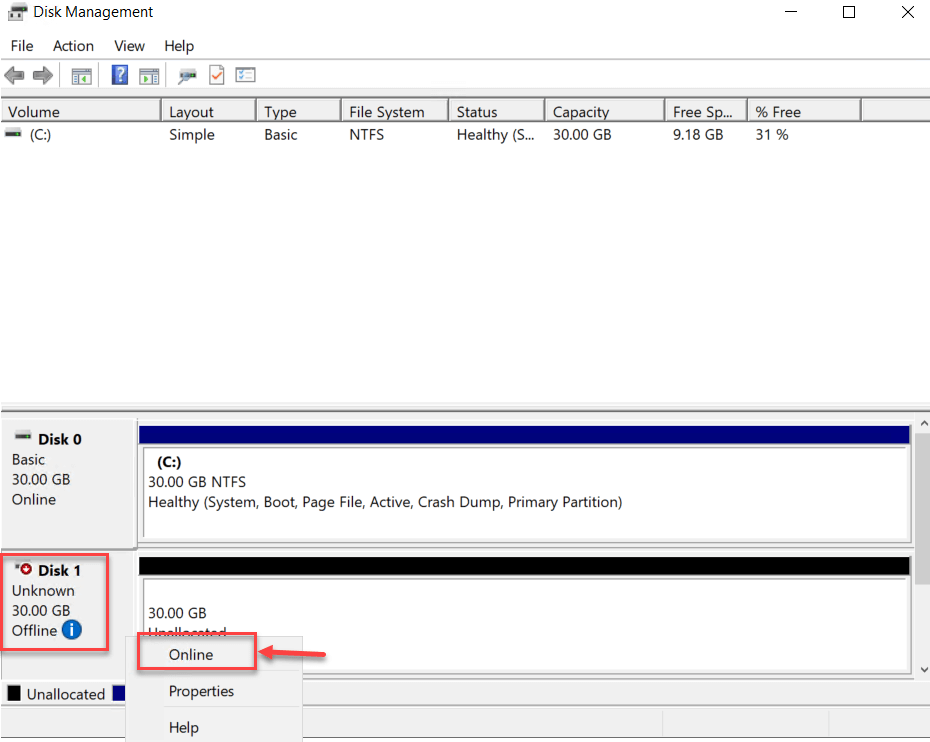
Task: Toggle the Show/Hide Action Pane icon
Action: click(x=149, y=75)
